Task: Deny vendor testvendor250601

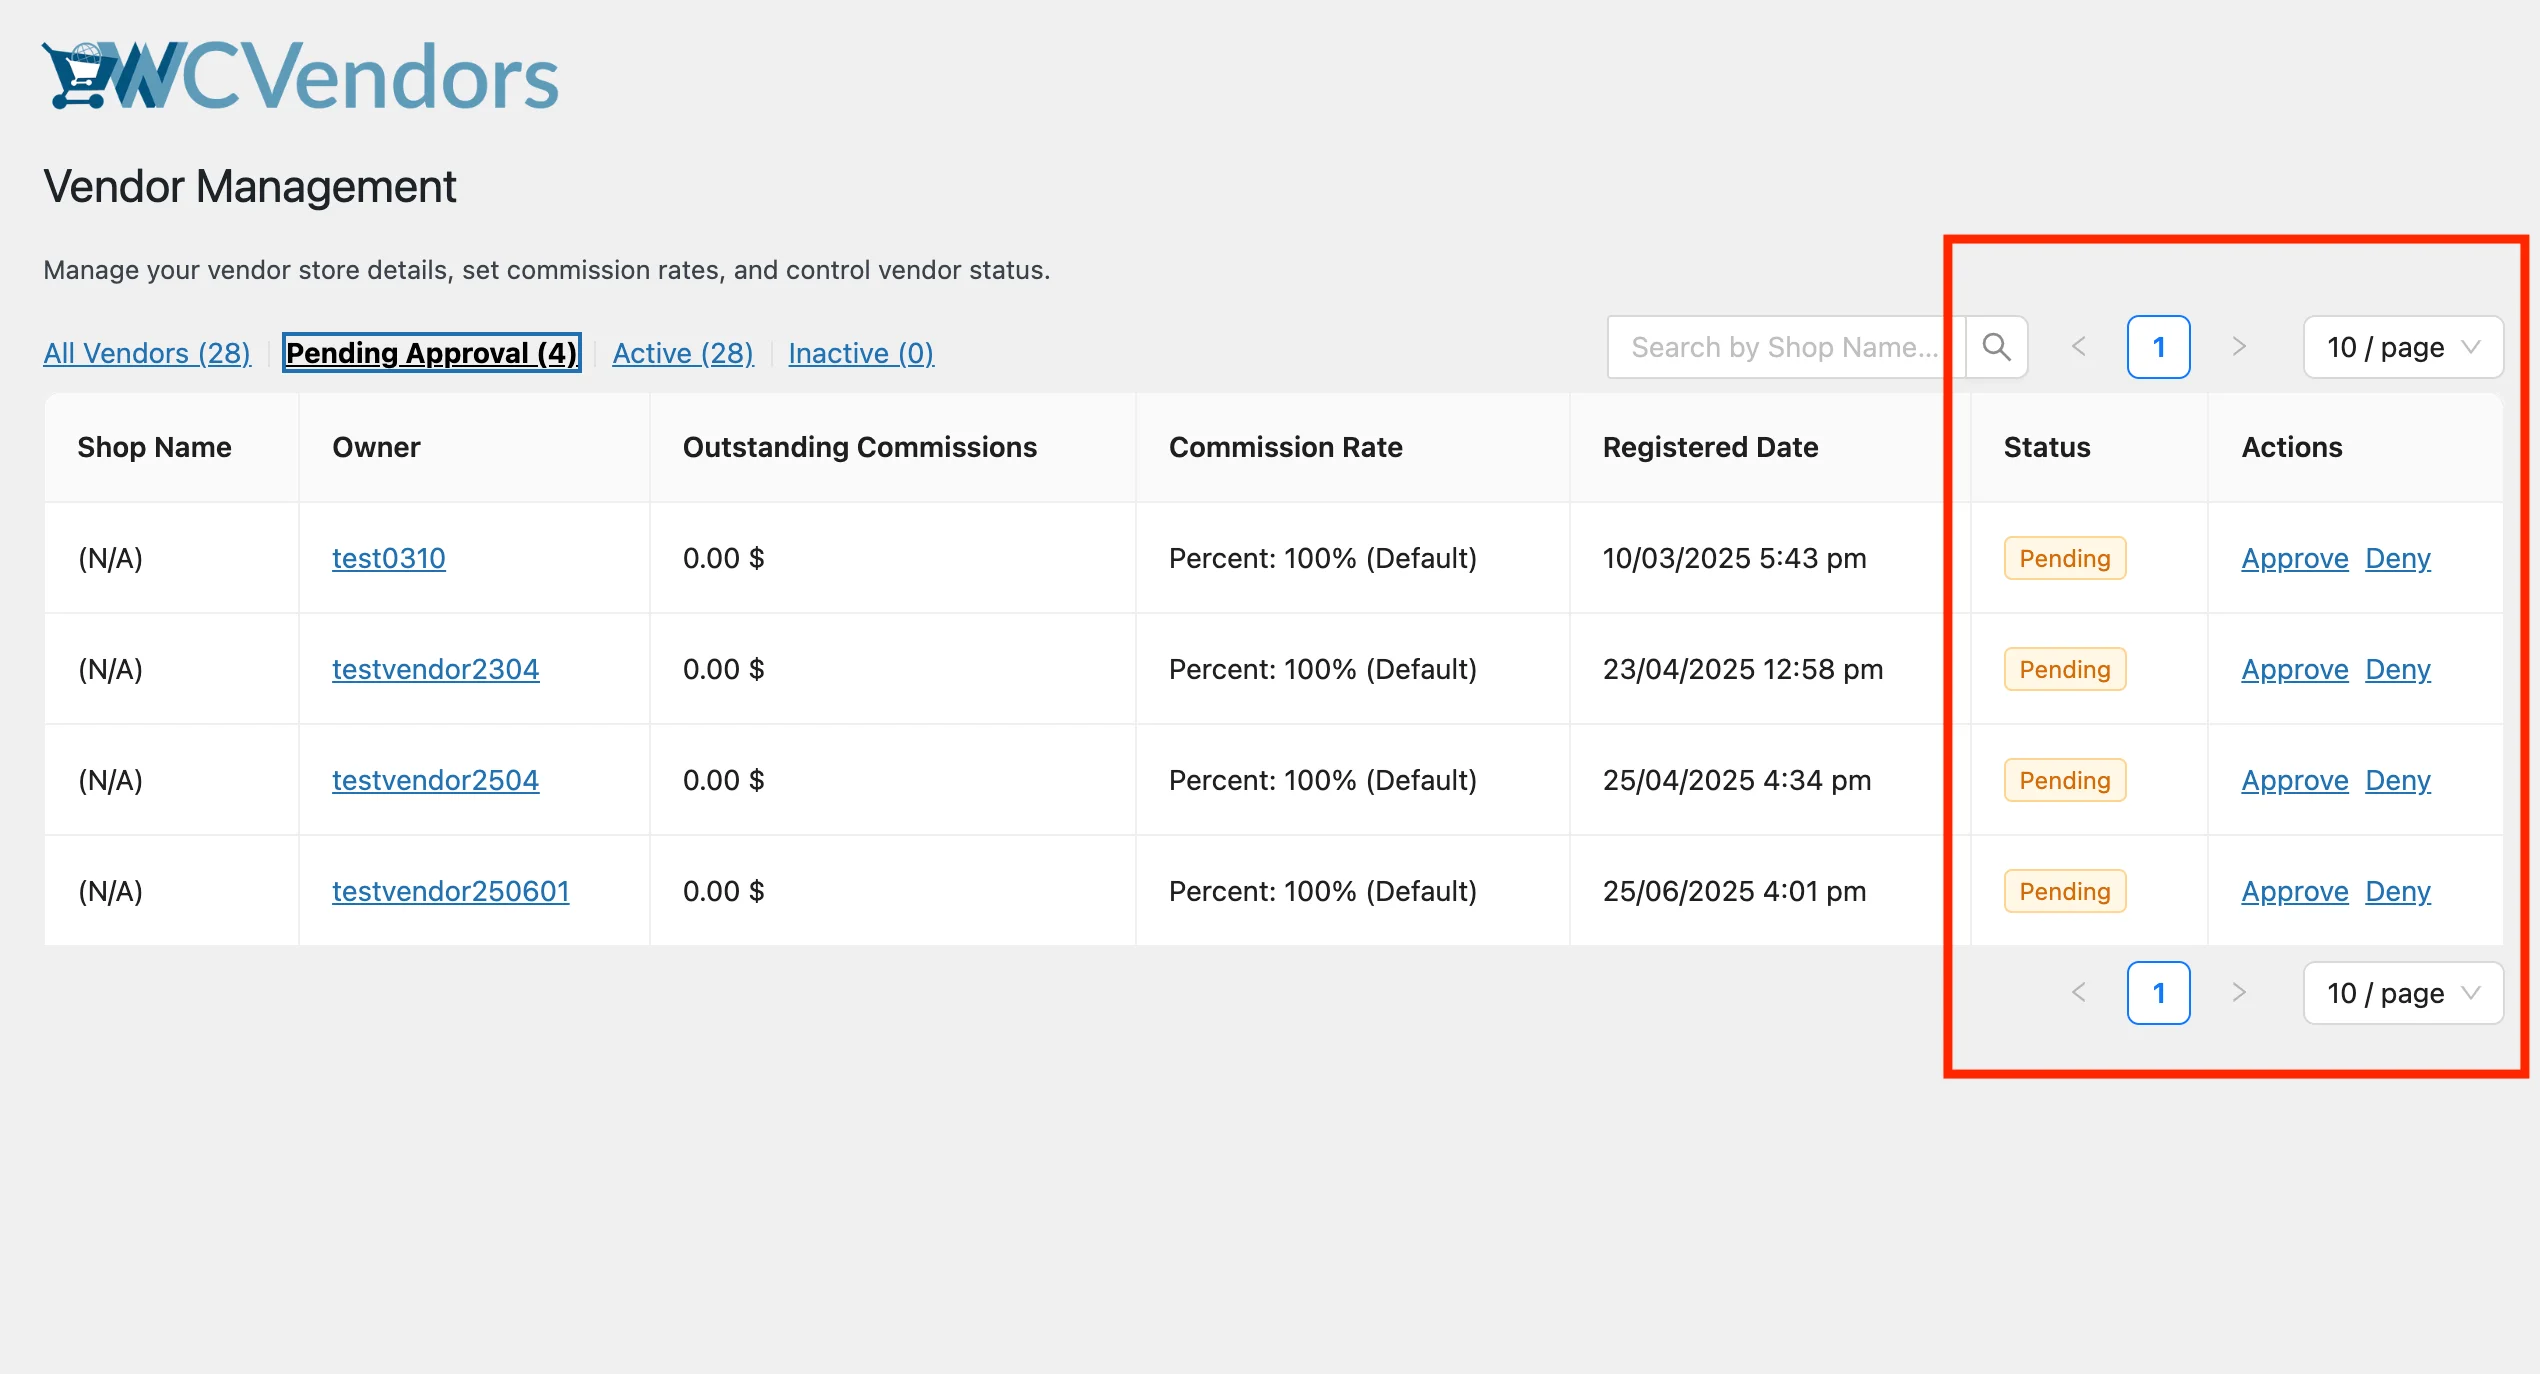Action: point(2397,891)
